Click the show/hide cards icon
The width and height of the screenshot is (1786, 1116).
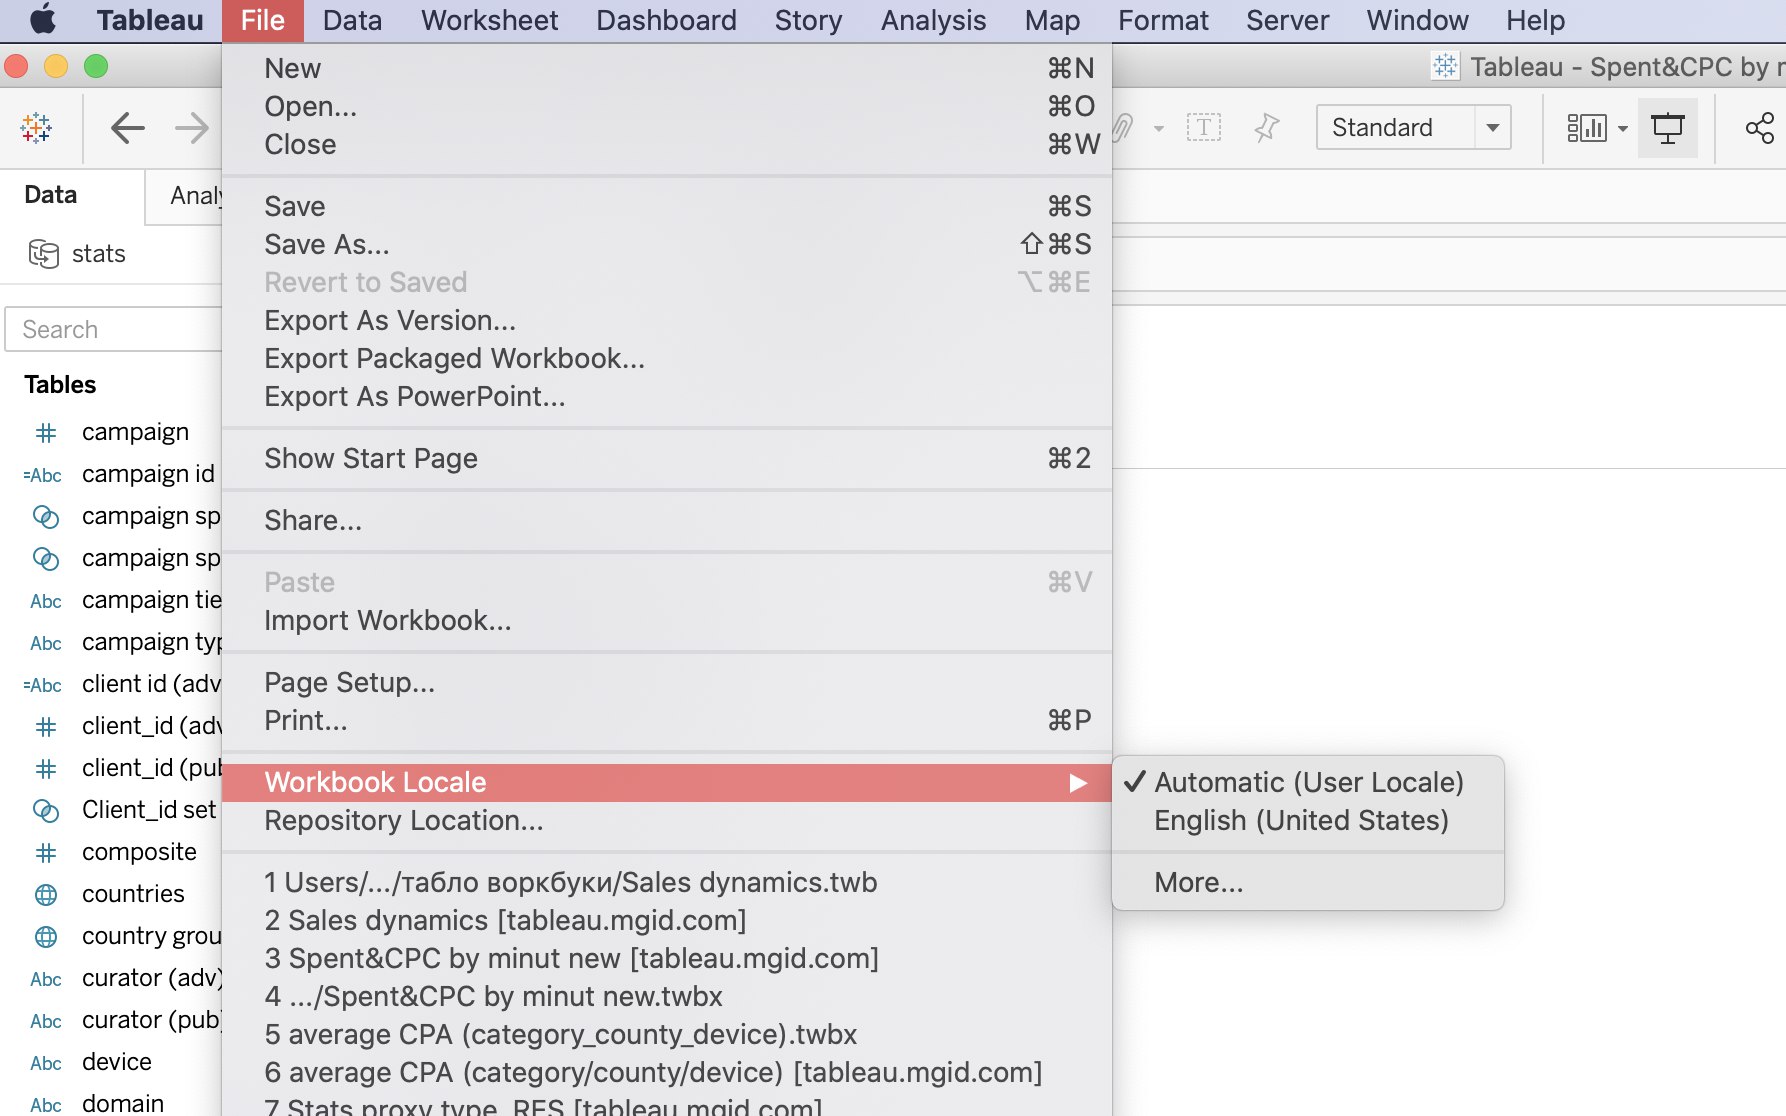1587,128
